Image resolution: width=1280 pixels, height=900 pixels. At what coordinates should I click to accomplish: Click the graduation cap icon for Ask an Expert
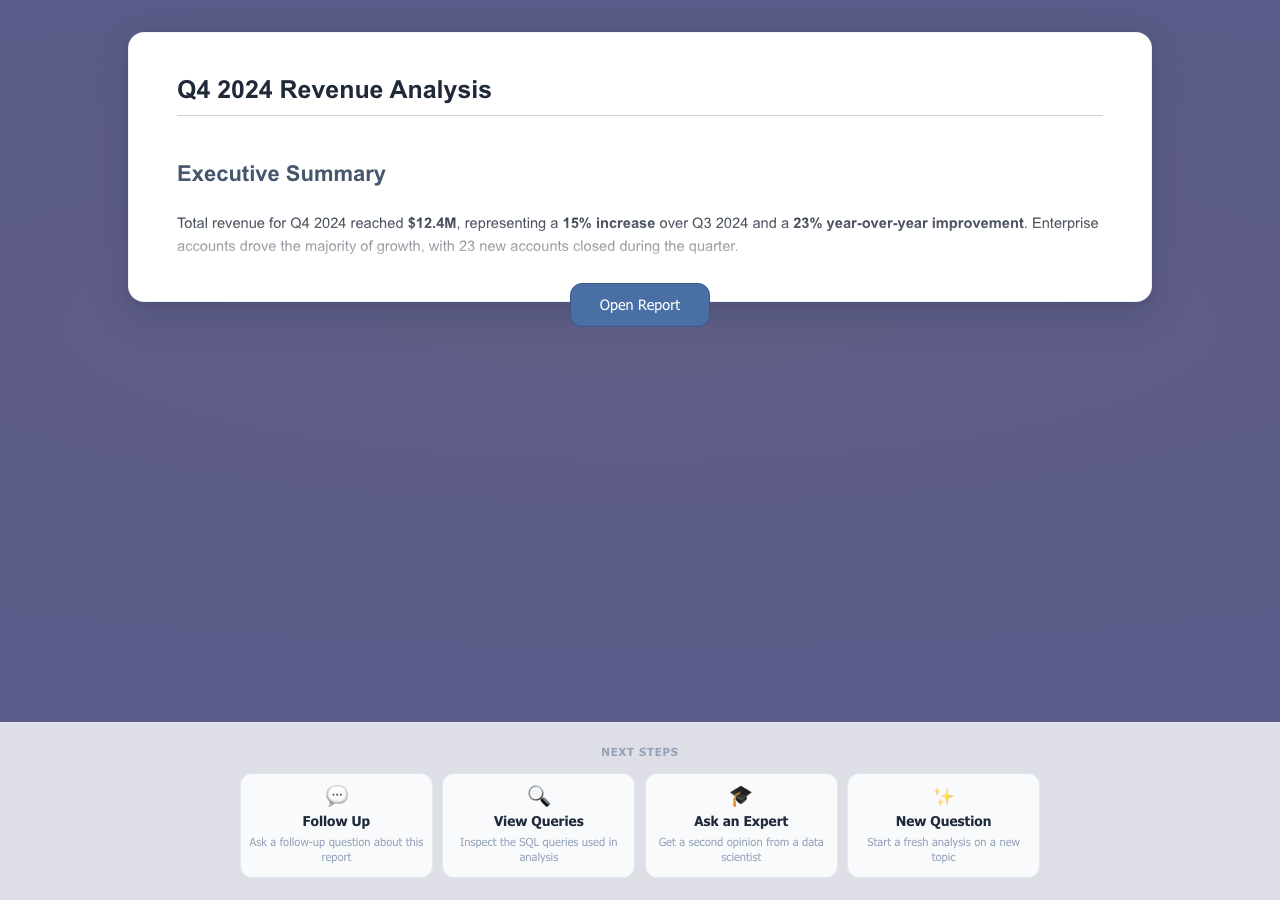click(x=740, y=796)
